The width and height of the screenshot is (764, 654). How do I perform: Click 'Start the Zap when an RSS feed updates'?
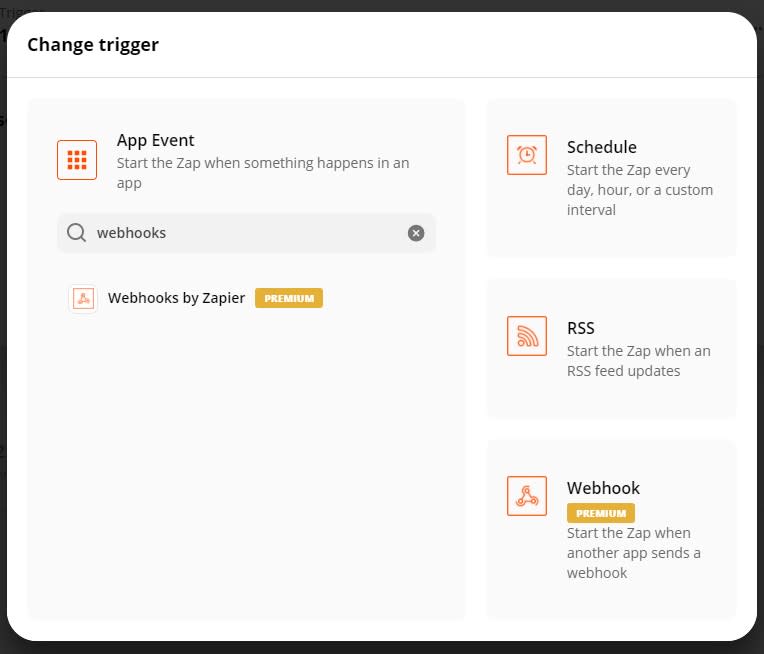(x=639, y=361)
